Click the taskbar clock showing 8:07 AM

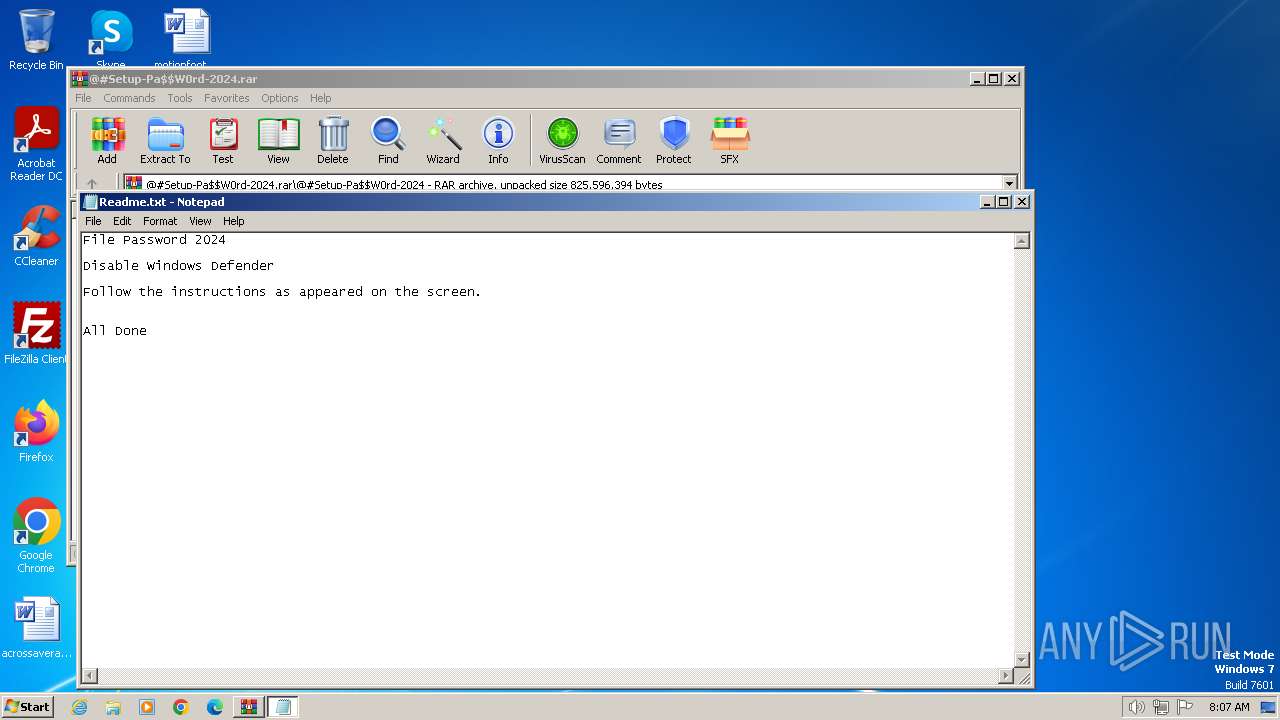[x=1229, y=707]
